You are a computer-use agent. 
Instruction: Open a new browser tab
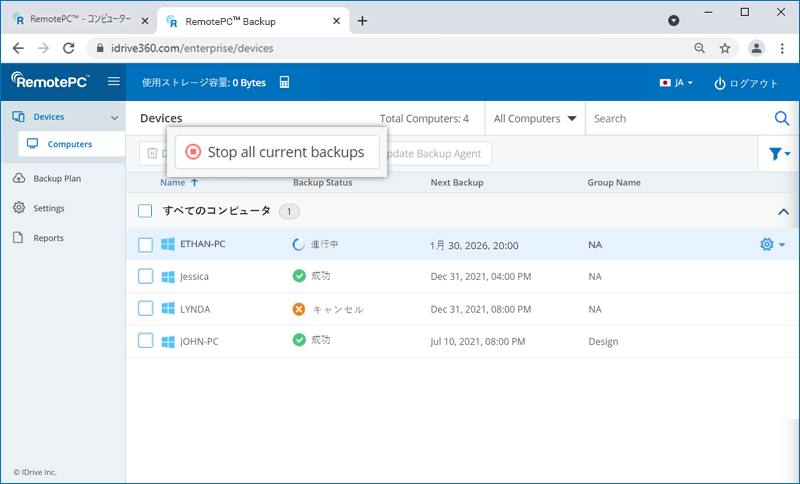point(362,21)
